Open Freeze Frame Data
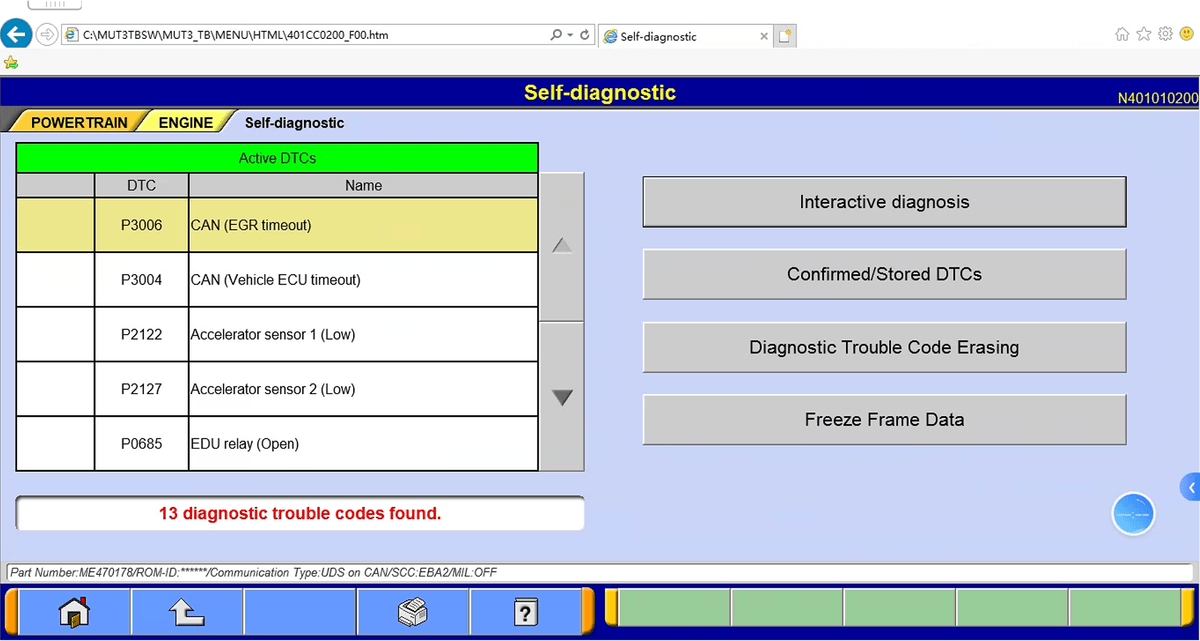 884,420
